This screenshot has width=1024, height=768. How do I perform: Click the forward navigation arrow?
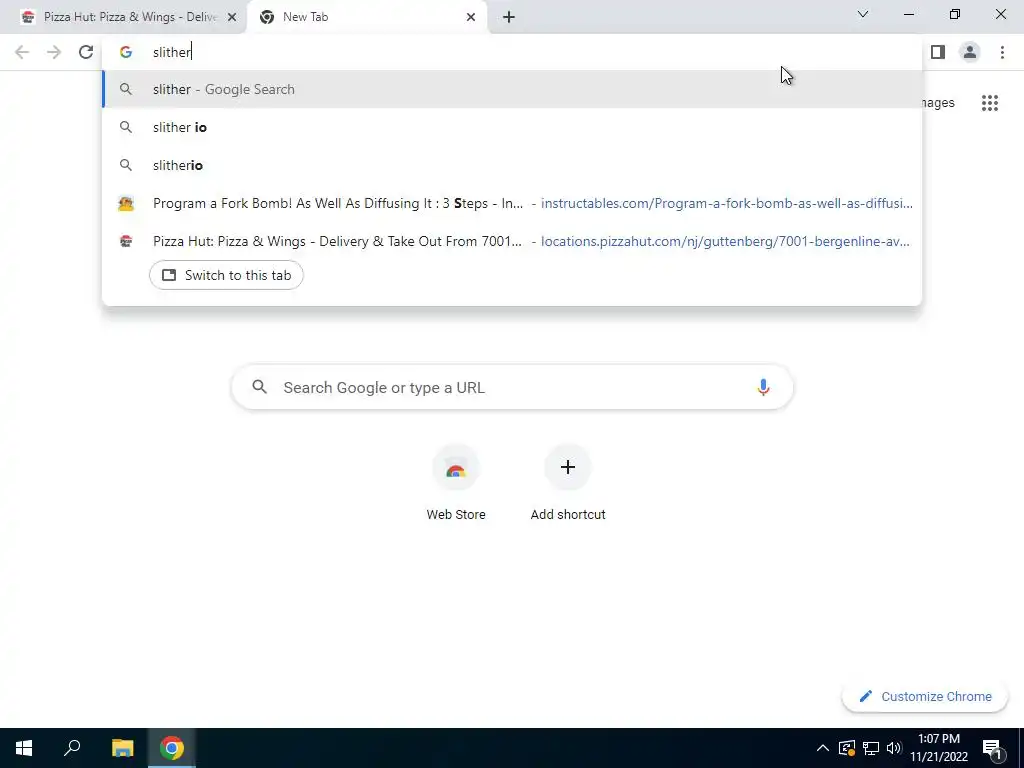point(54,52)
